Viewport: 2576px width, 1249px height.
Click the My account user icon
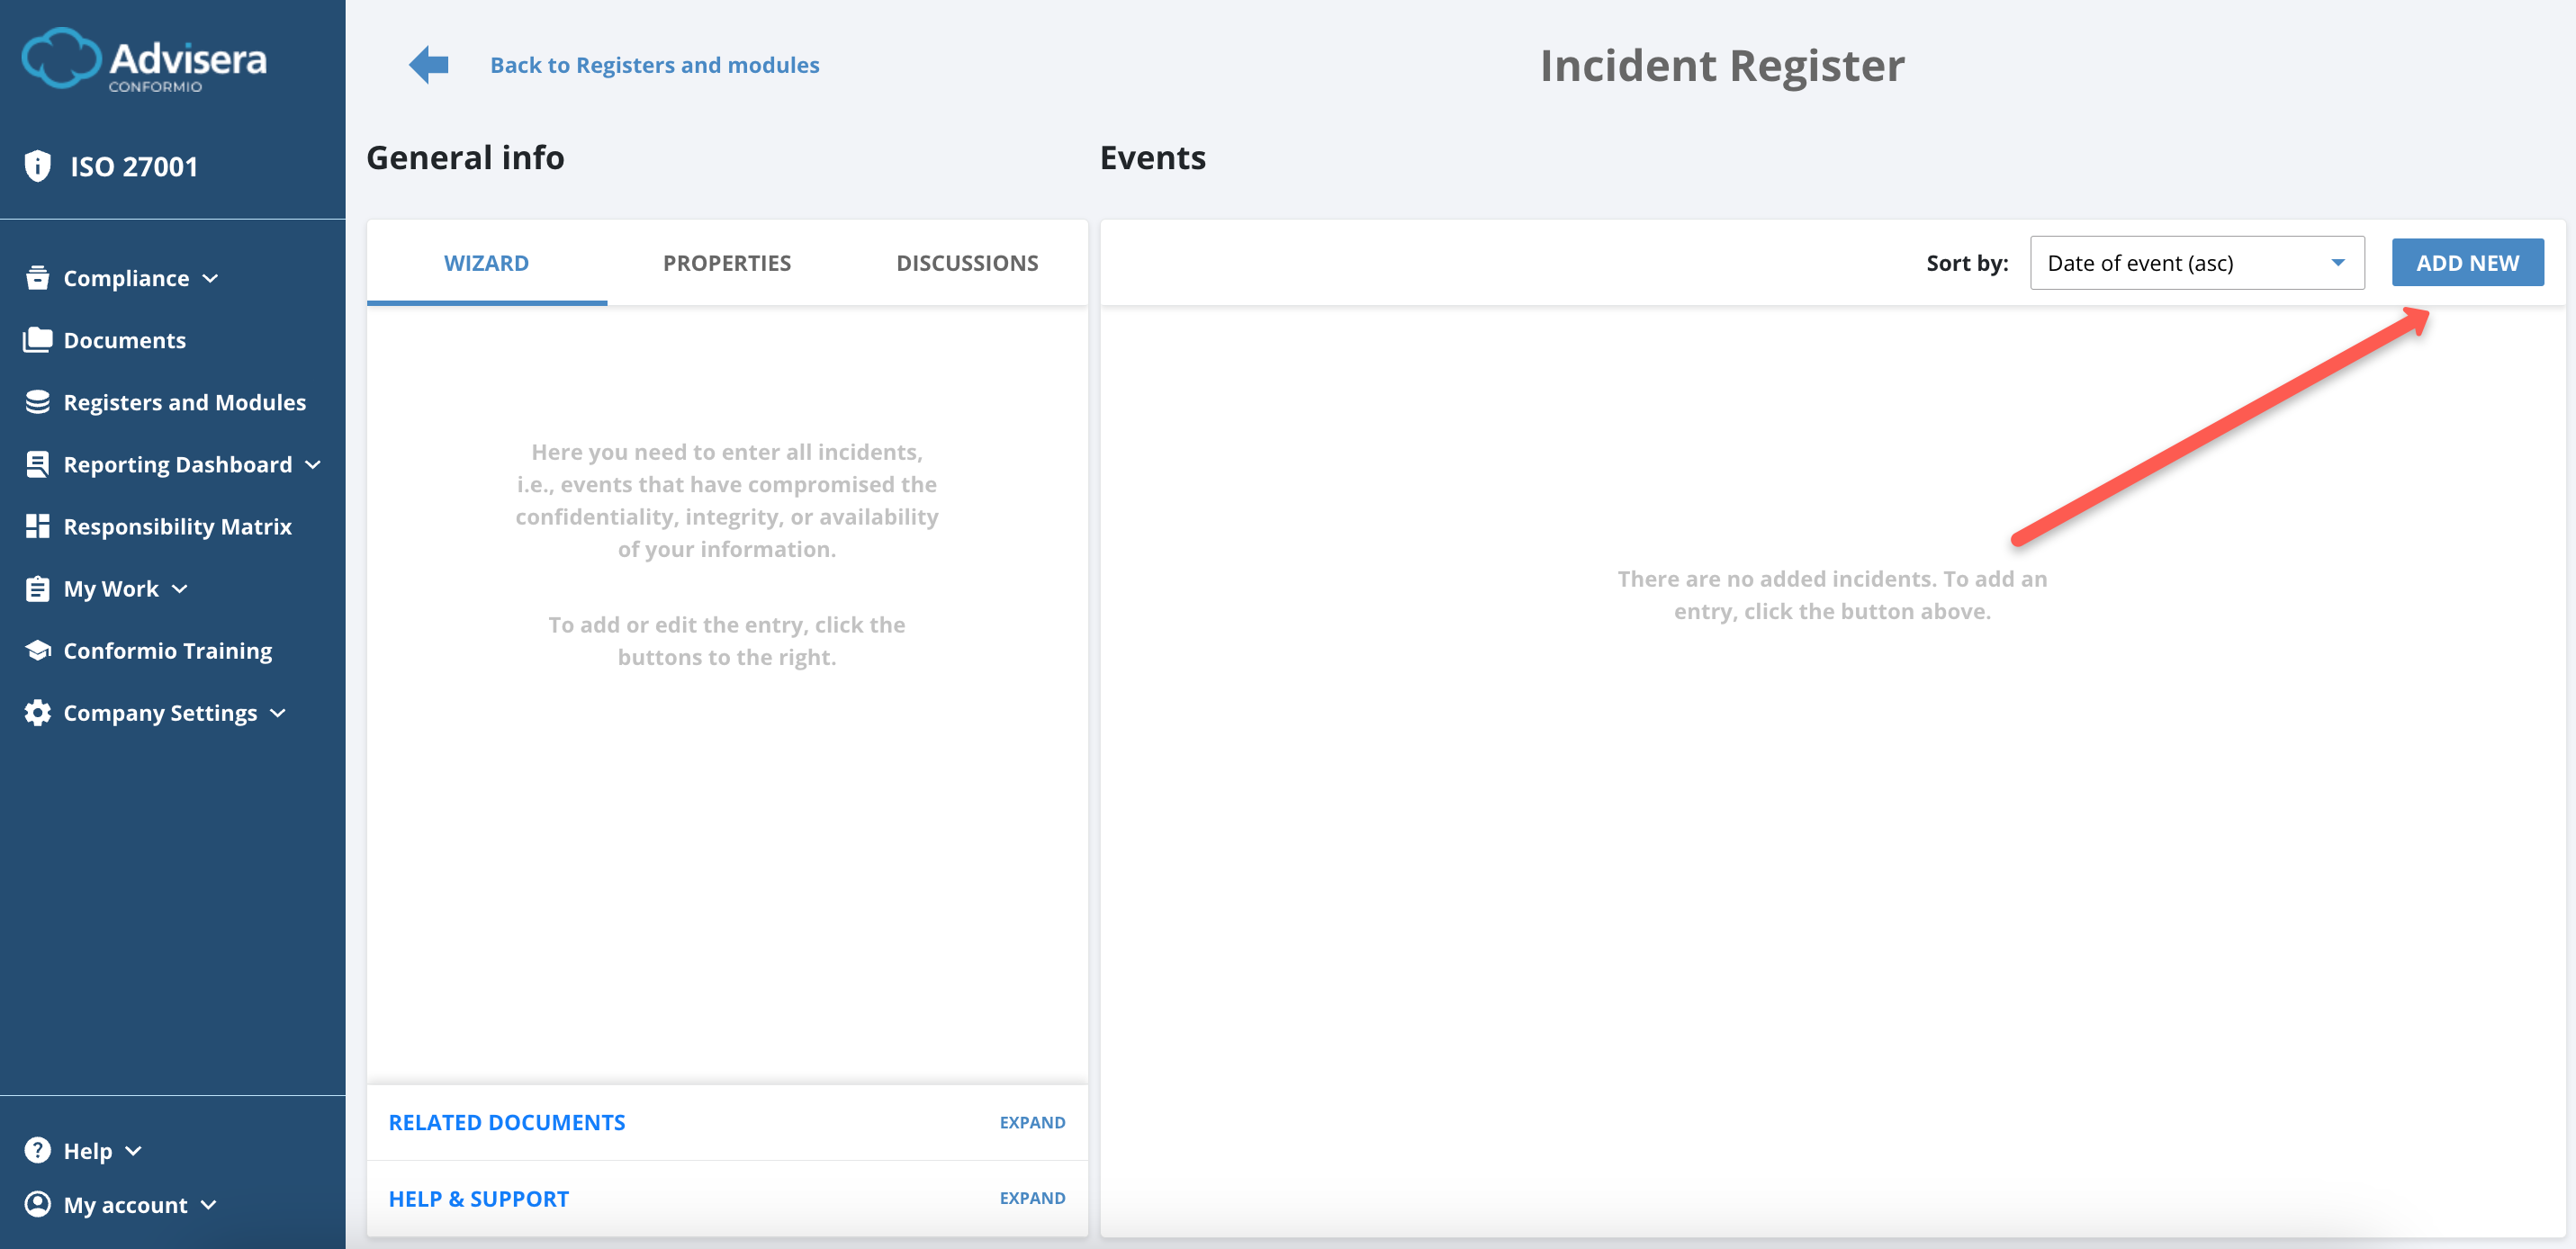(37, 1204)
